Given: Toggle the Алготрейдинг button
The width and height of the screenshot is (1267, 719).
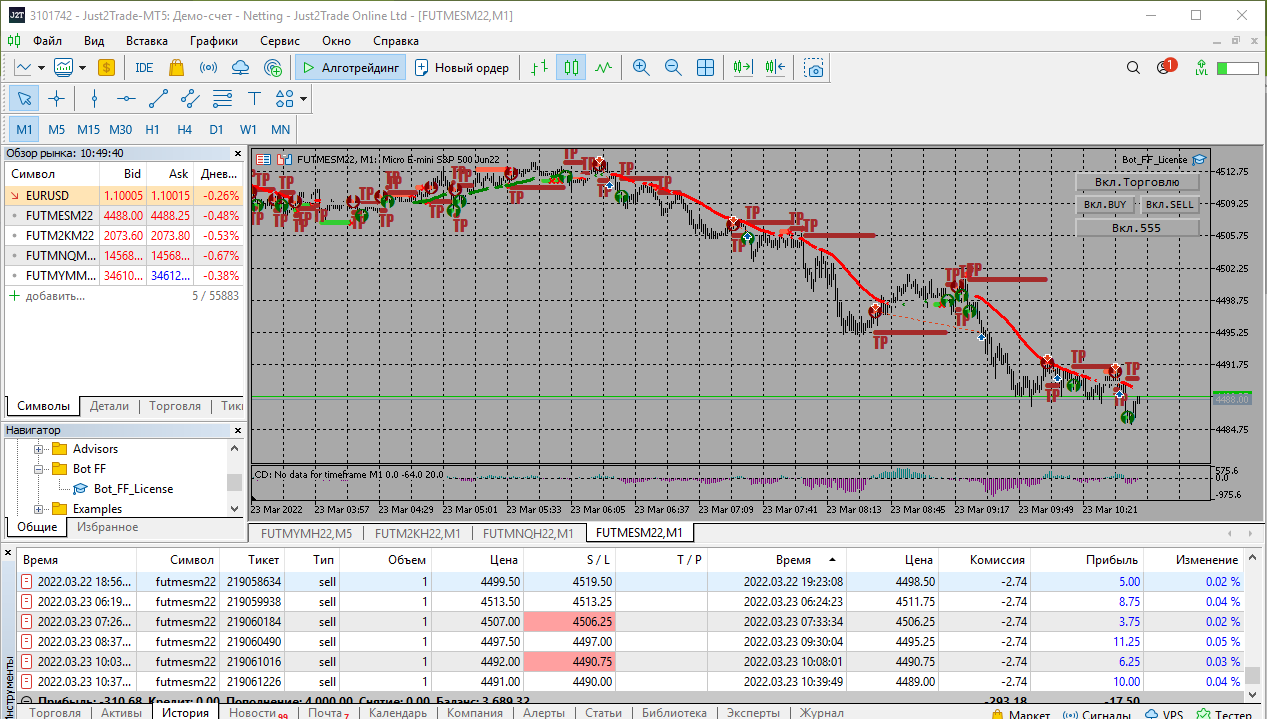Looking at the screenshot, I should tap(350, 68).
